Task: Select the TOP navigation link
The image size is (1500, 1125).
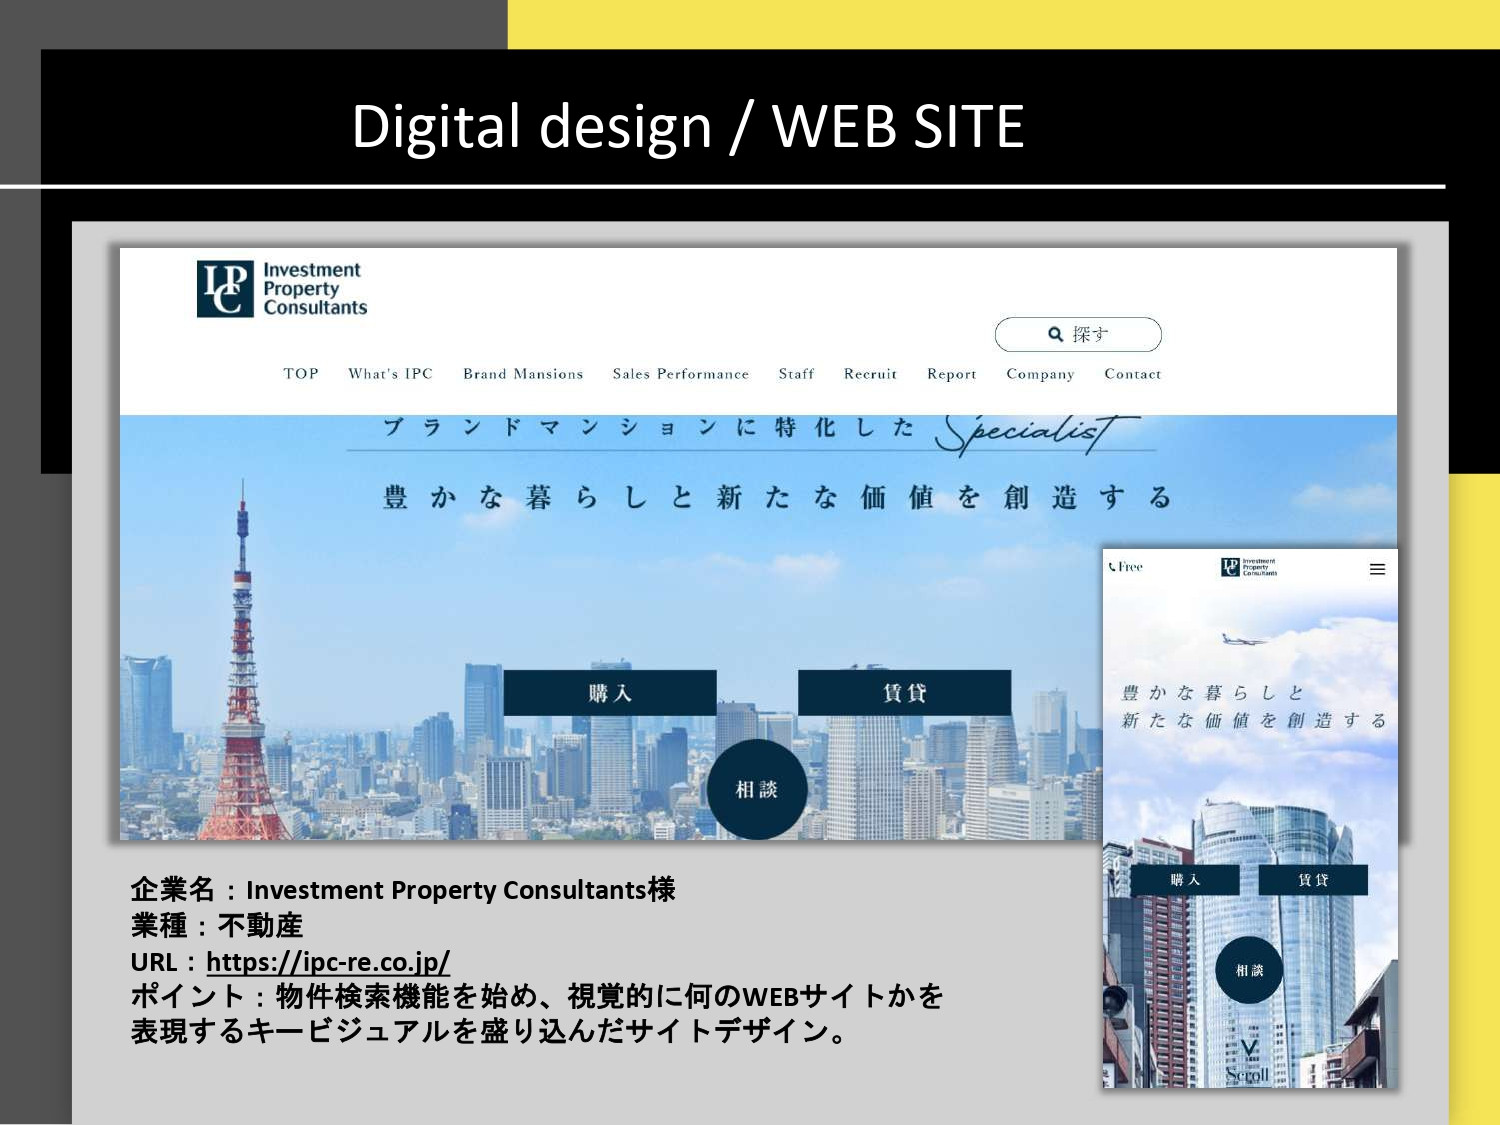Action: coord(300,373)
